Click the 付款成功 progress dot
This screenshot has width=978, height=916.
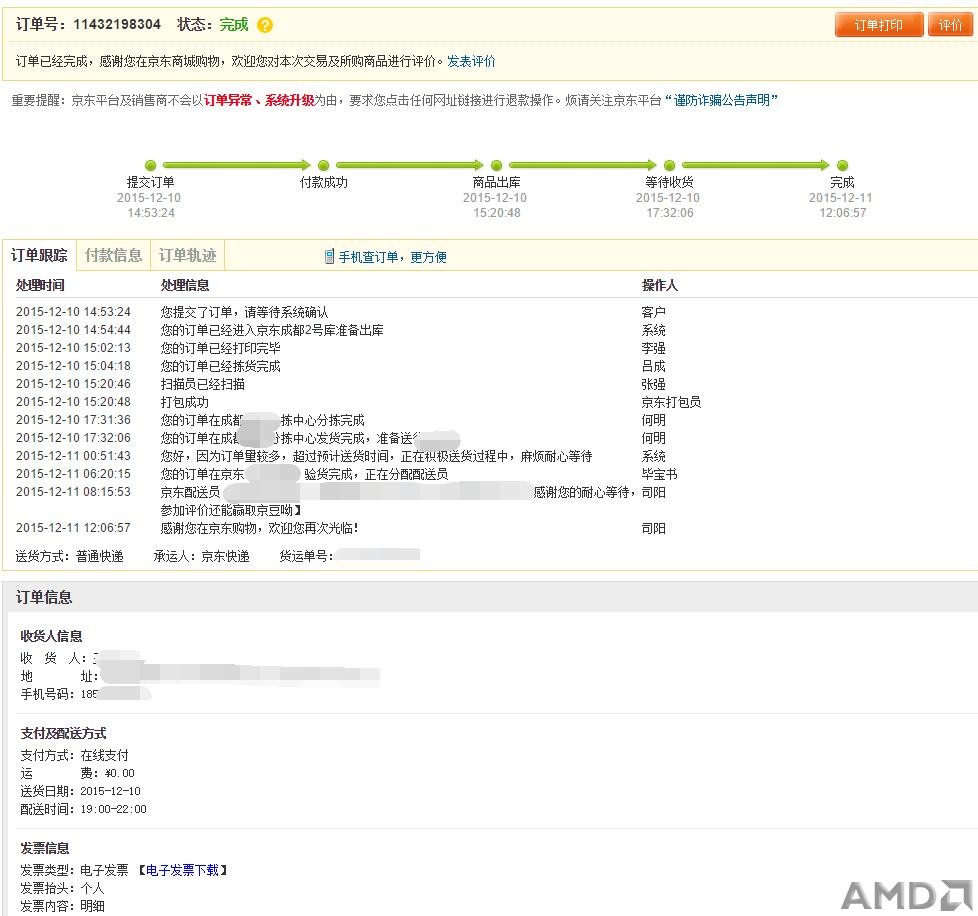(x=323, y=165)
